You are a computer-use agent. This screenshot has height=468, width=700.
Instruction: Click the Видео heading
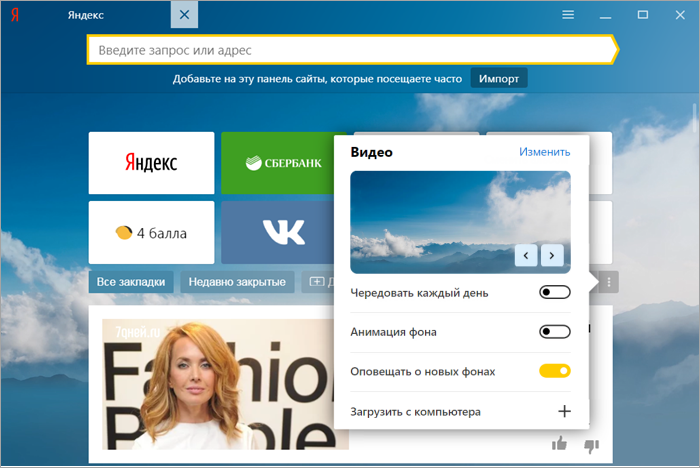tap(371, 152)
